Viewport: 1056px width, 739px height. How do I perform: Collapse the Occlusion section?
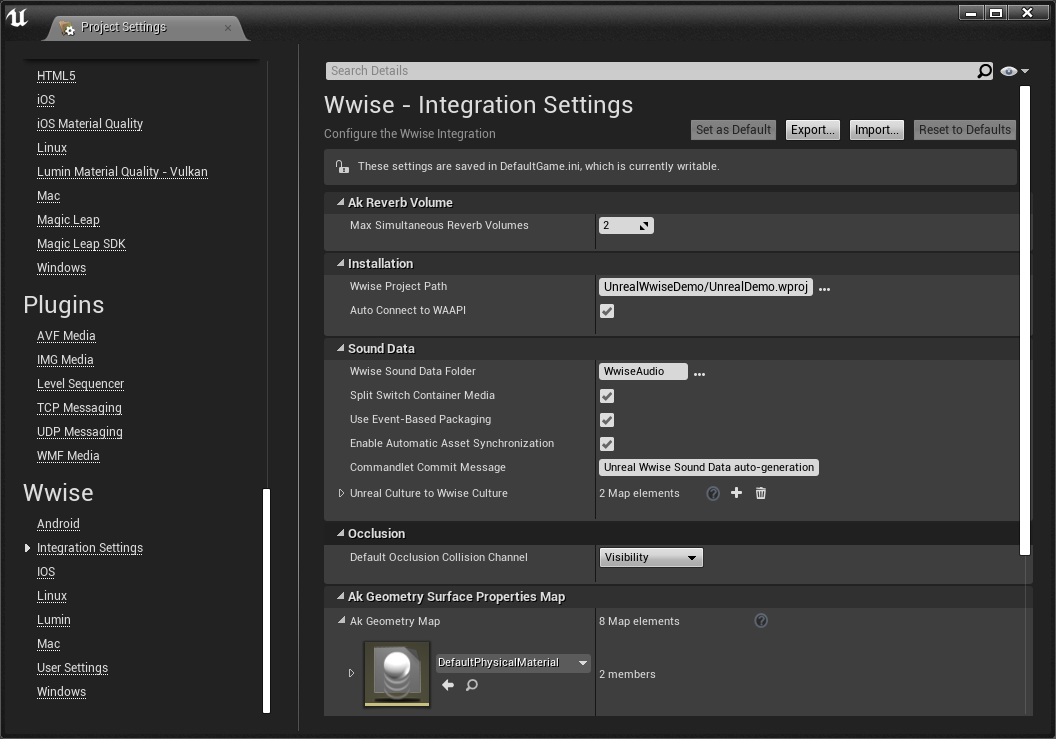click(x=341, y=533)
